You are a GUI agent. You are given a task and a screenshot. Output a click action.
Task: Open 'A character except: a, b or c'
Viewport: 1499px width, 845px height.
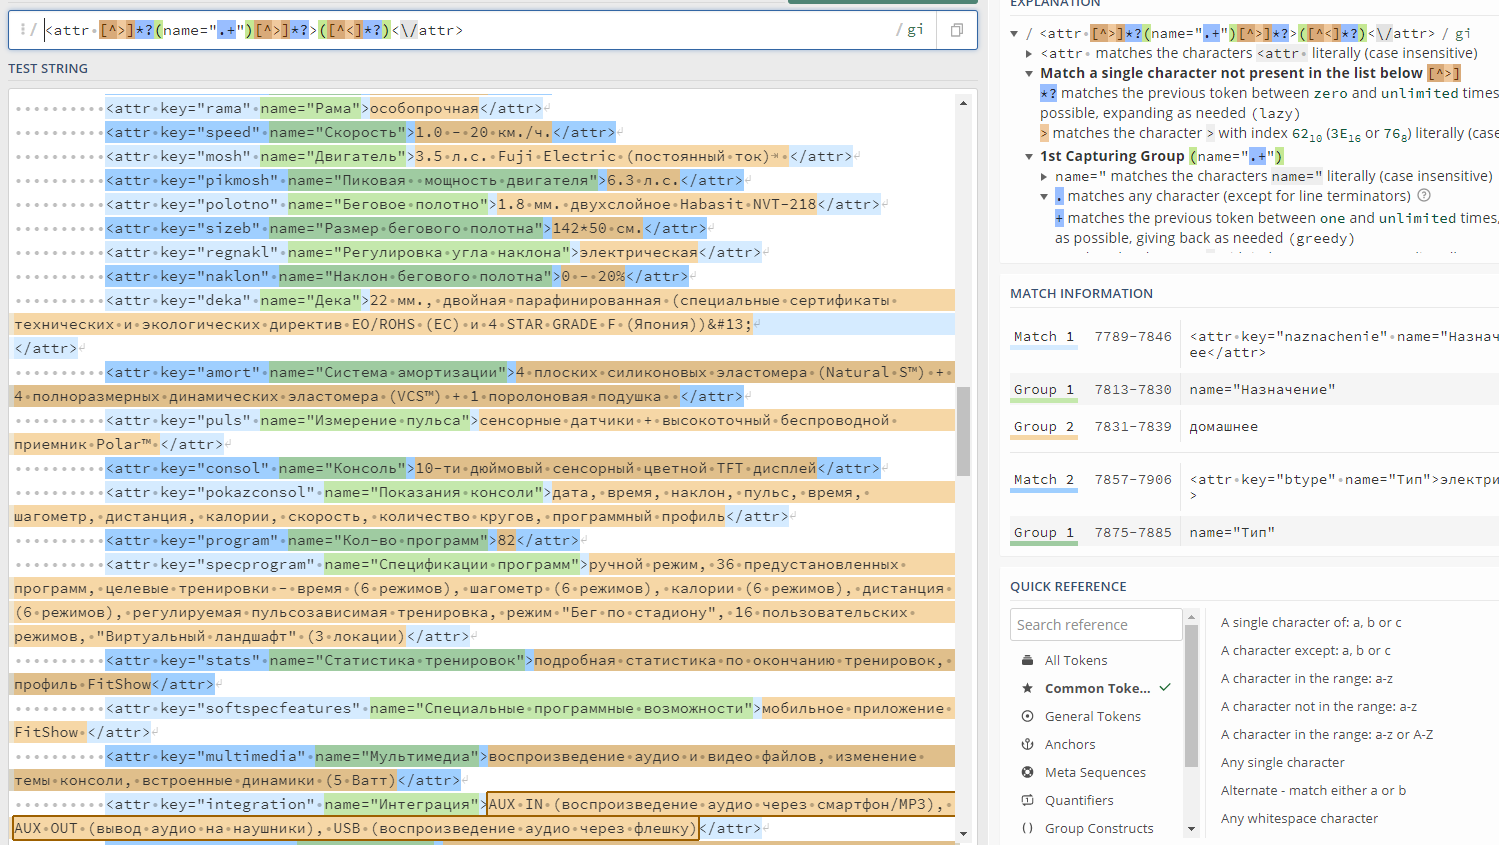(x=1306, y=650)
